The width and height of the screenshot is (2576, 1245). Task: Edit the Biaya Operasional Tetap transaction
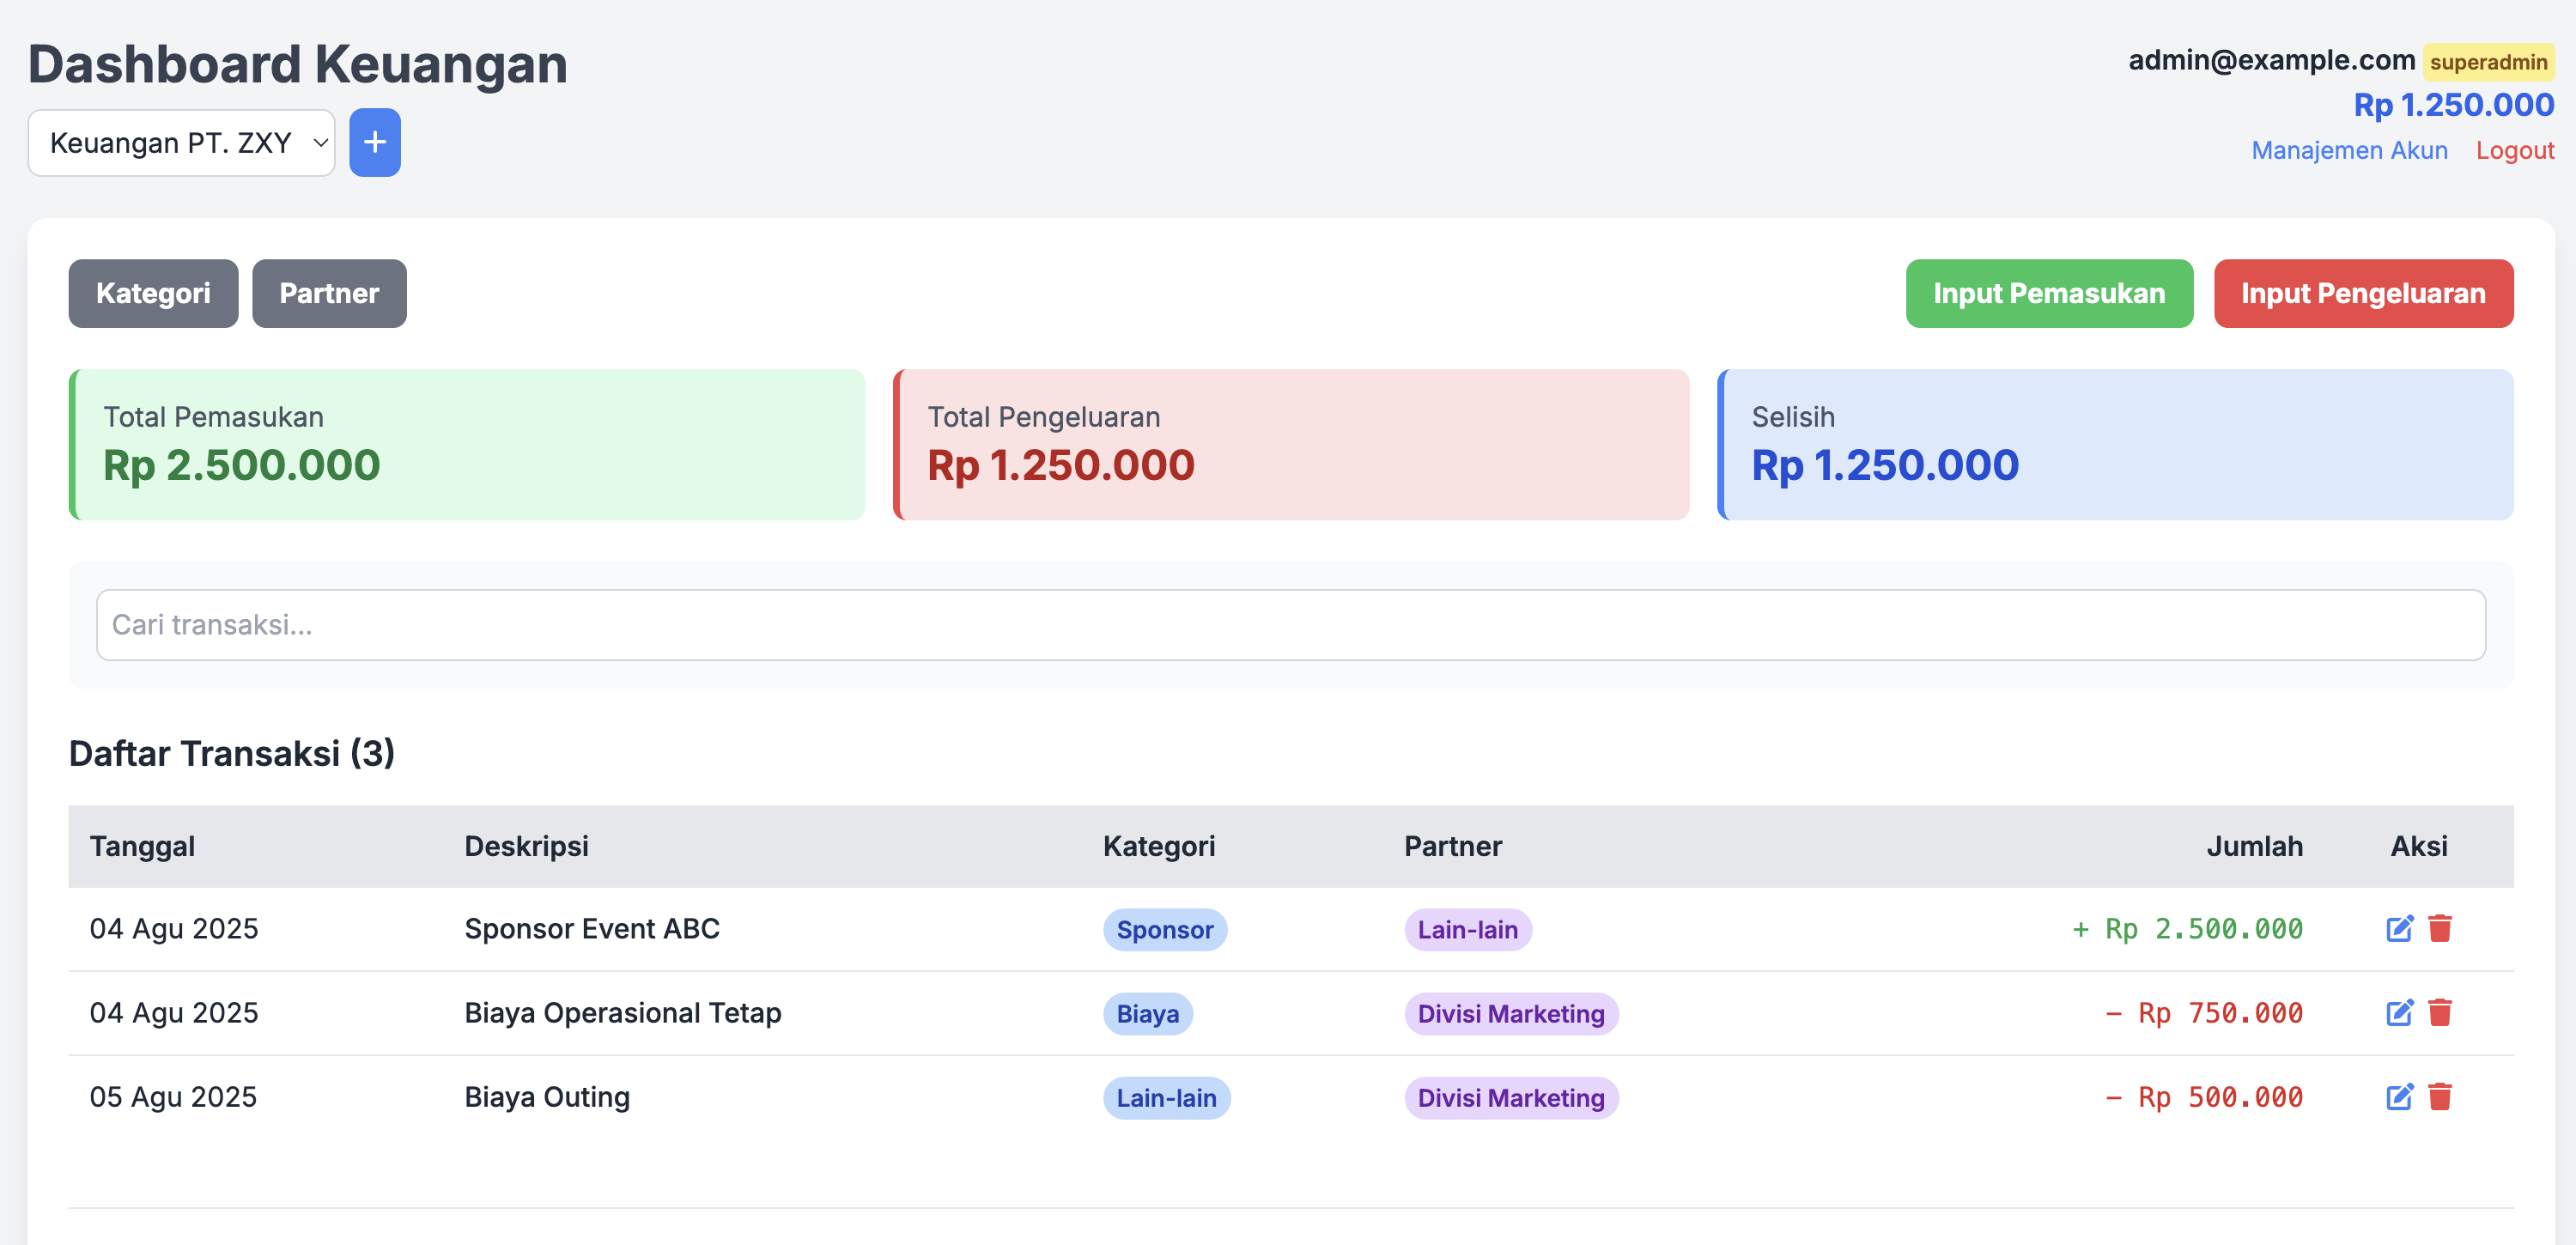pos(2399,1013)
